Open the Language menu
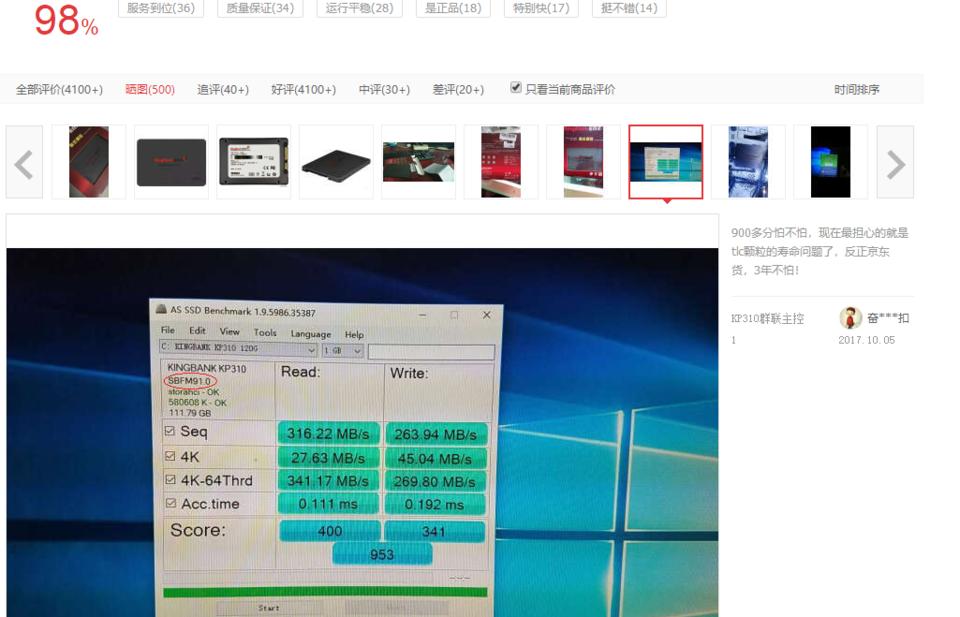 pos(313,334)
